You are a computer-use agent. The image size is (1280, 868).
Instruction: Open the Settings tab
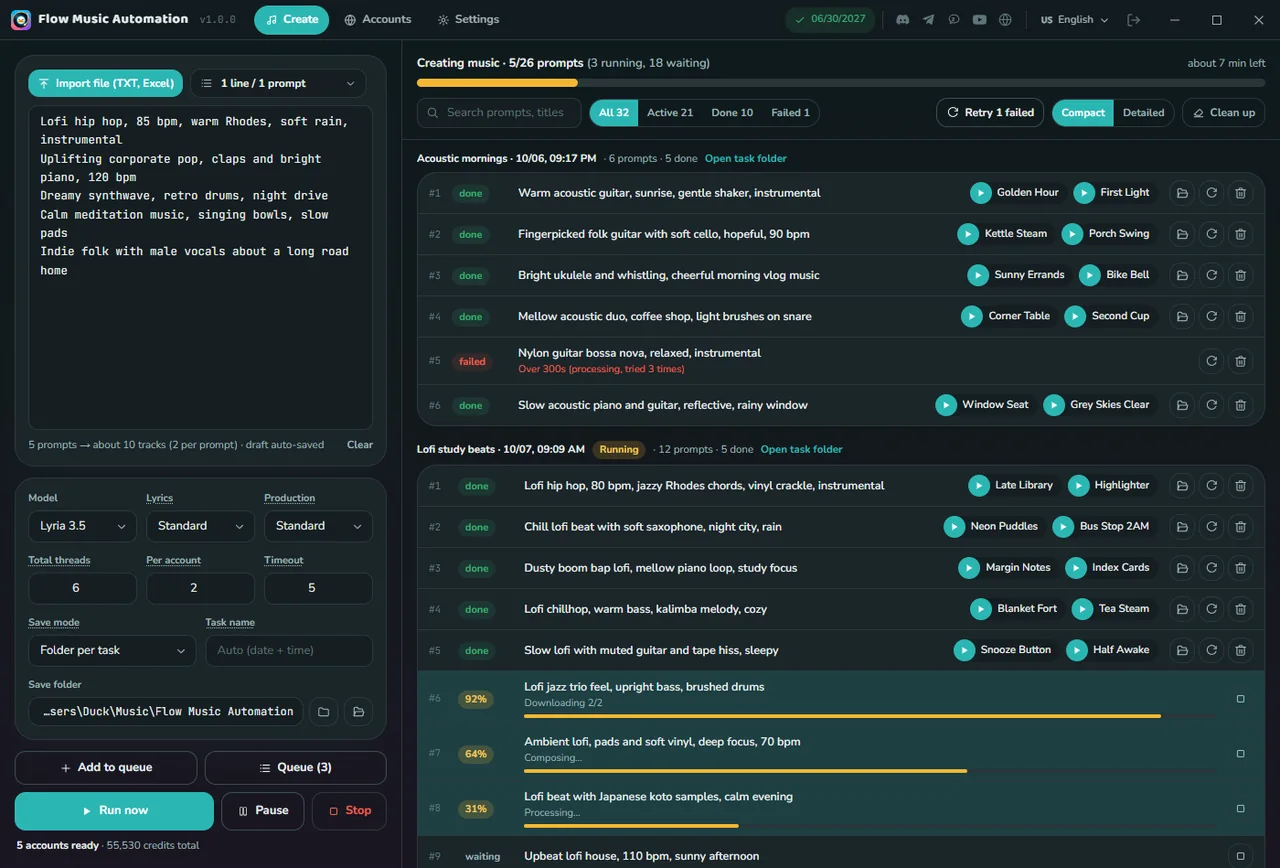pos(468,20)
